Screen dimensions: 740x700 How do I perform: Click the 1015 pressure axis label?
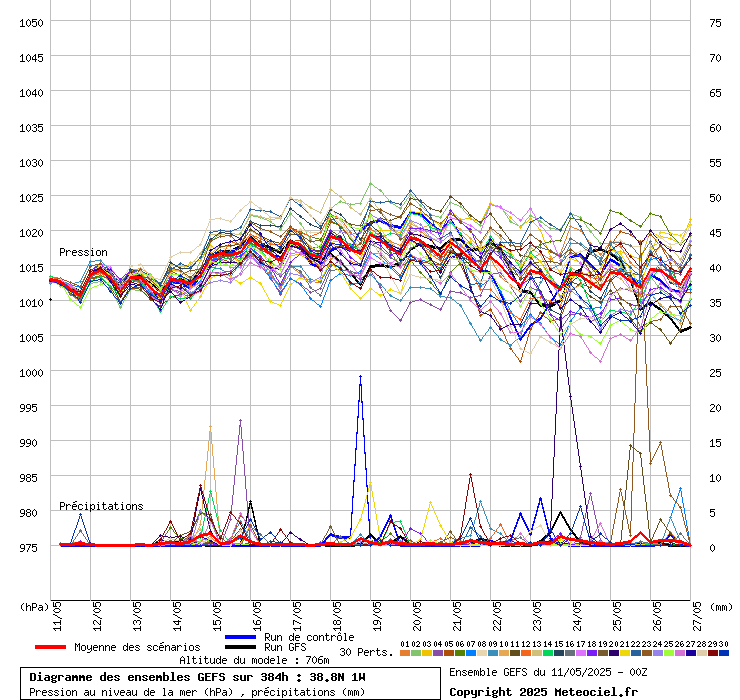31,268
